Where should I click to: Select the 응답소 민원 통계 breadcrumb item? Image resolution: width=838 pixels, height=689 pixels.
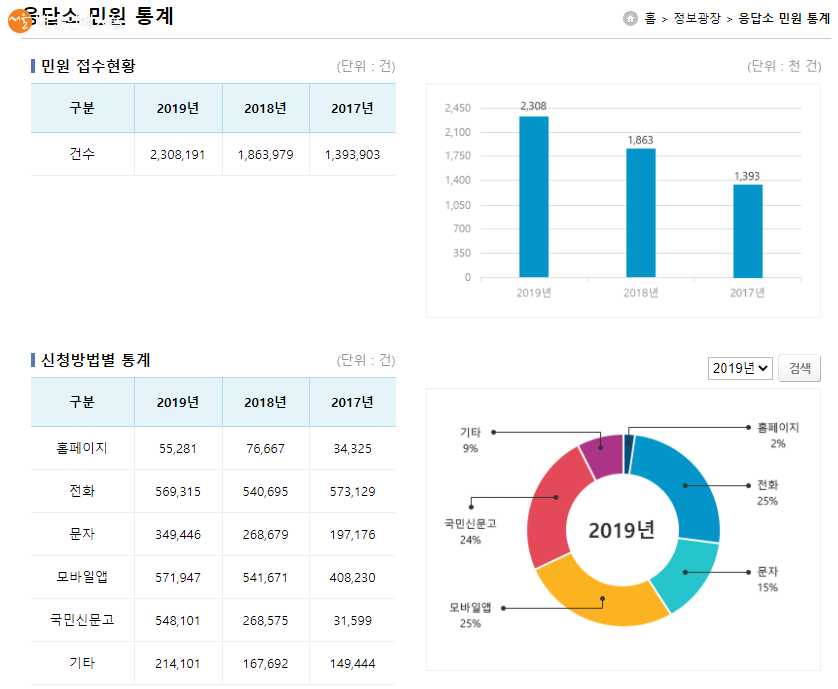tap(783, 18)
